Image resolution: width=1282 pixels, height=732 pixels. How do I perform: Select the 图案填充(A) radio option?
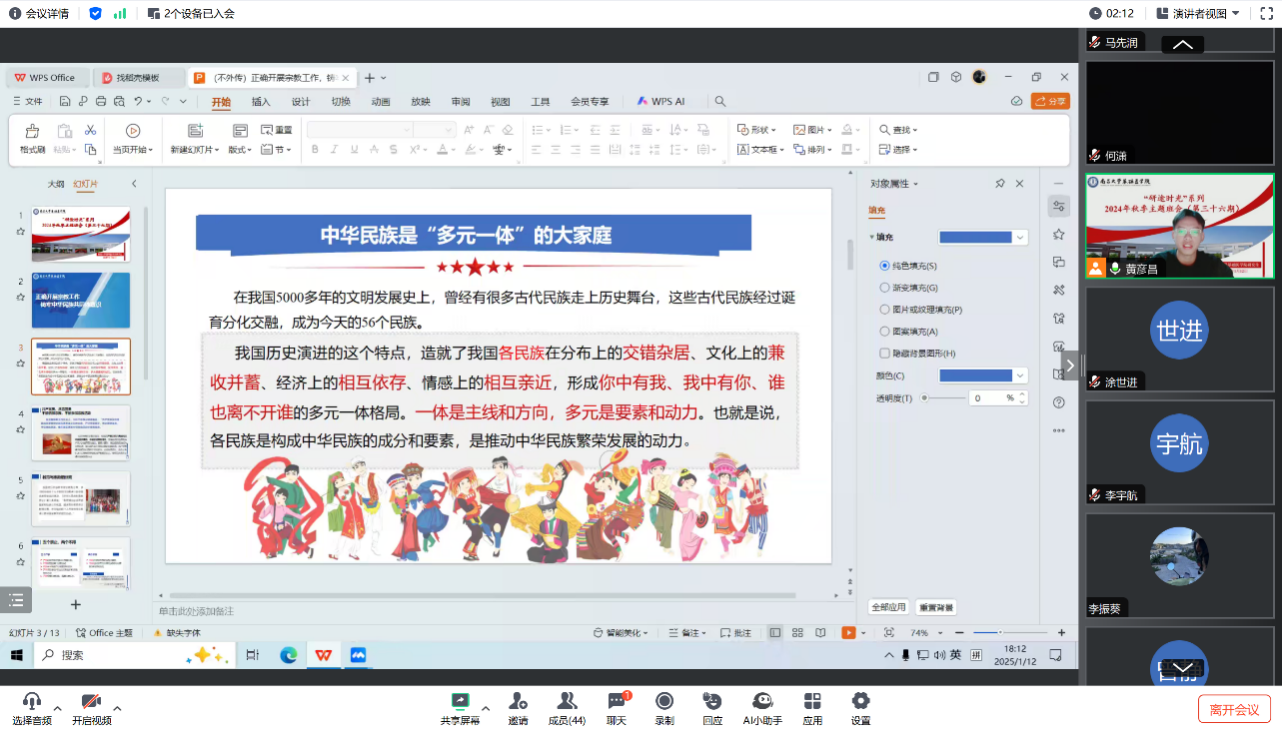884,331
